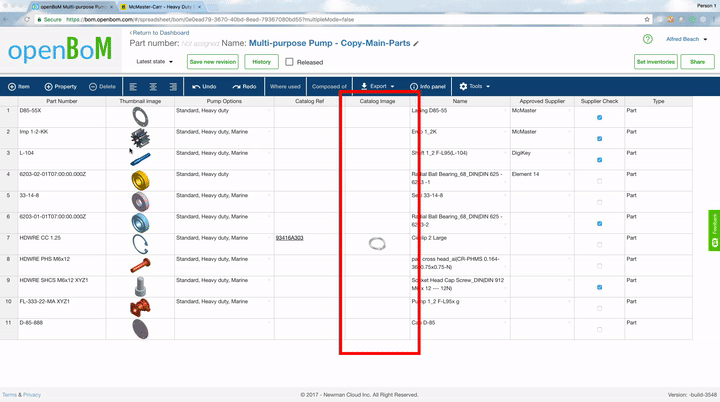Uncheck Supplier Check for row 6 bearing

599,224
